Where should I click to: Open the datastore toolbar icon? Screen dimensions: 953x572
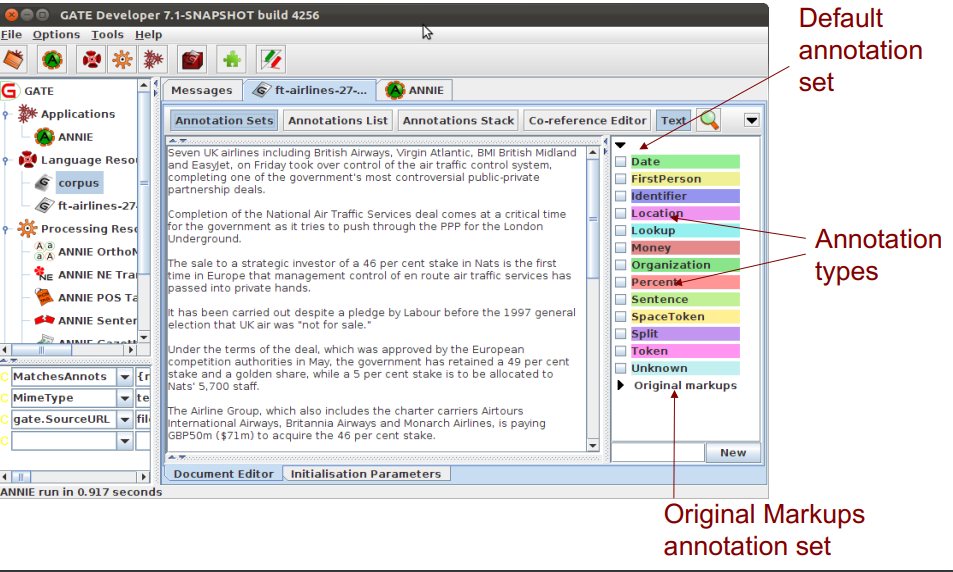click(192, 60)
